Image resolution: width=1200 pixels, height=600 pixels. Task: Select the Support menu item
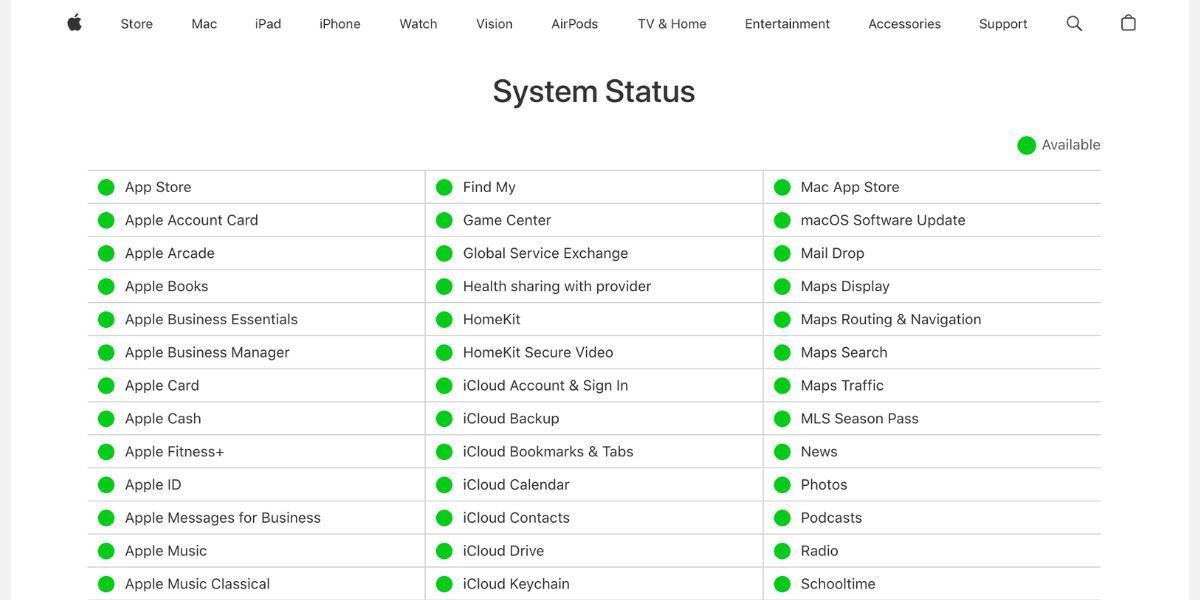1003,23
